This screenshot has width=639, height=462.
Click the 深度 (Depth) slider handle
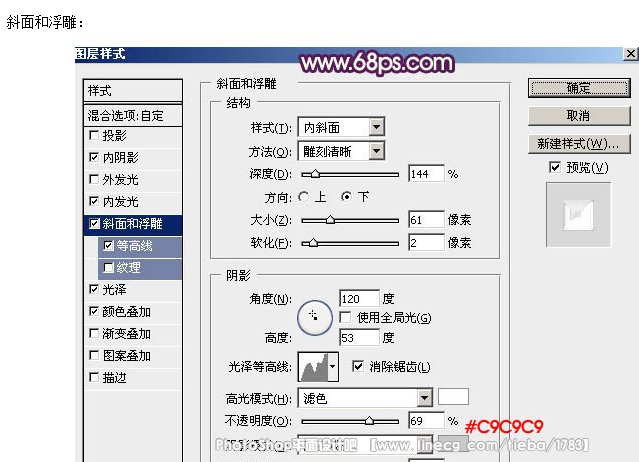tap(316, 175)
